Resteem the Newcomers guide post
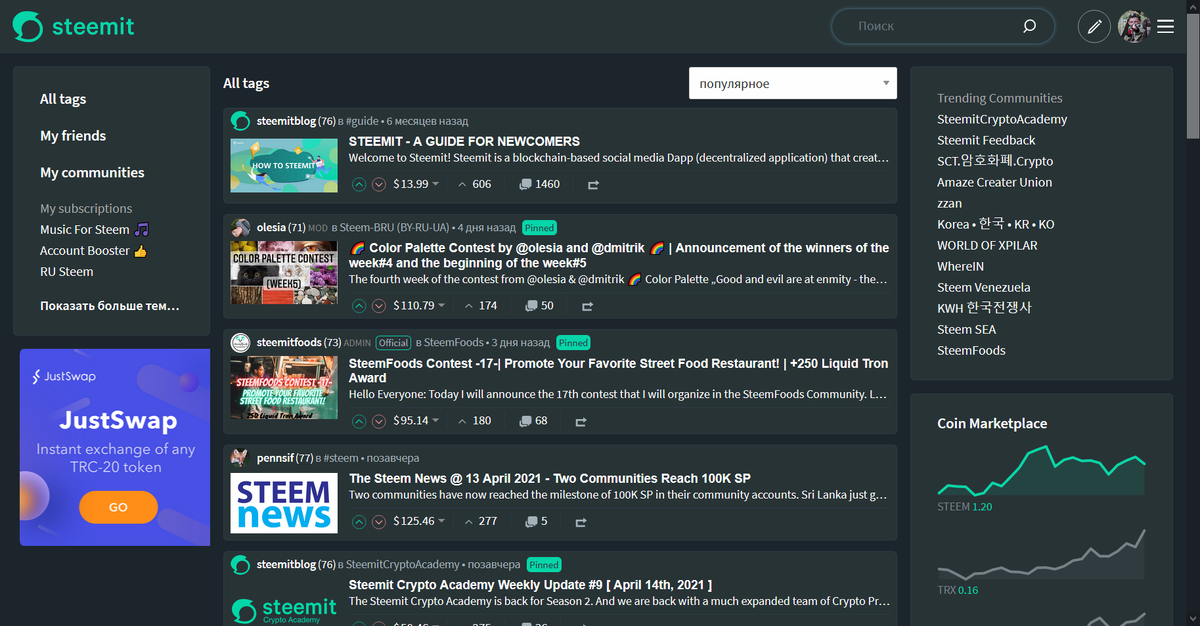The height and width of the screenshot is (626, 1200). pyautogui.click(x=593, y=185)
